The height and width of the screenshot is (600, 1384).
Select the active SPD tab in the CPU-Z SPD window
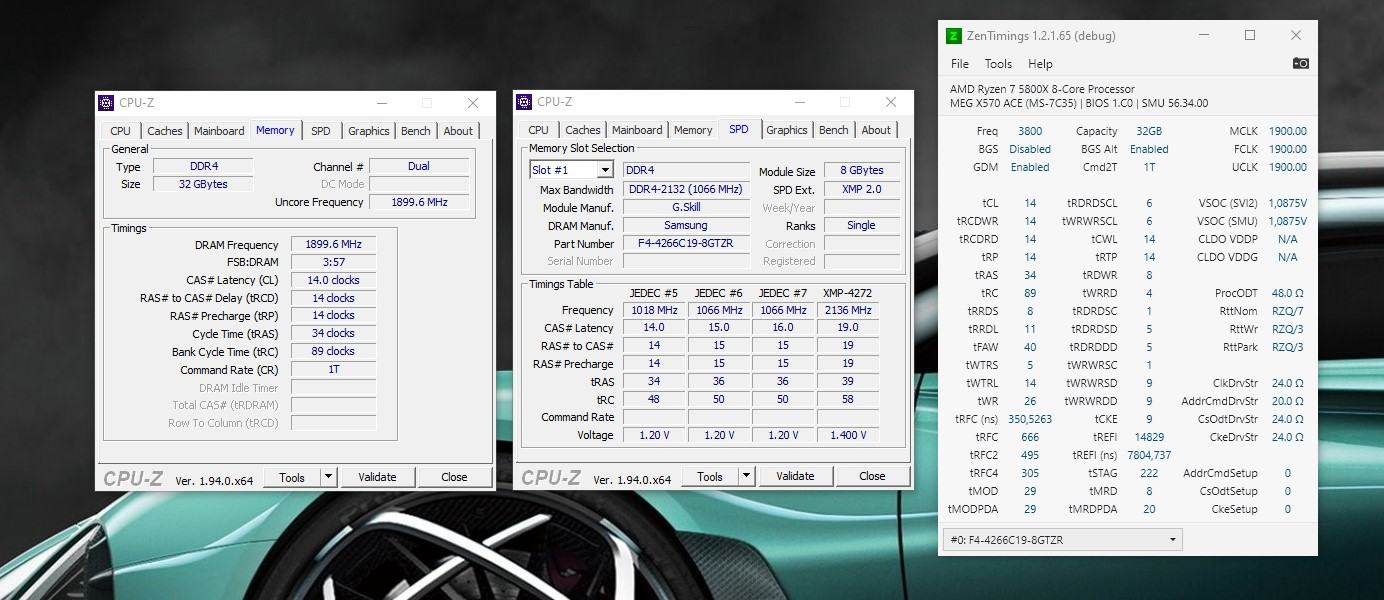click(x=738, y=130)
